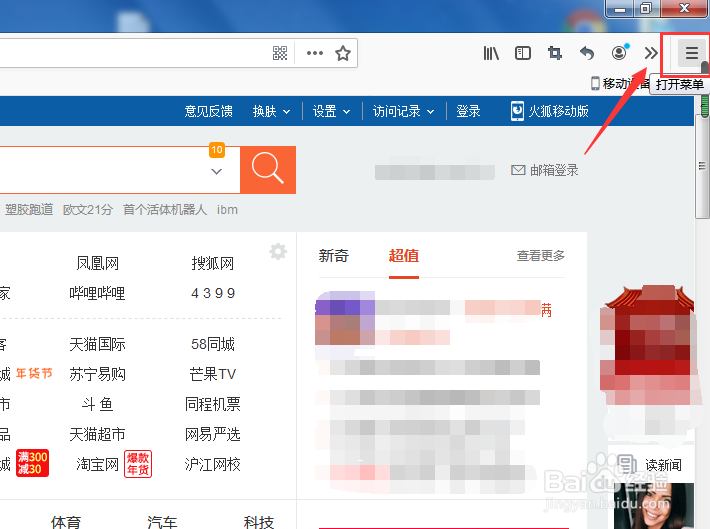Expand the search engine dropdown chevron
The width and height of the screenshot is (710, 529).
point(216,171)
